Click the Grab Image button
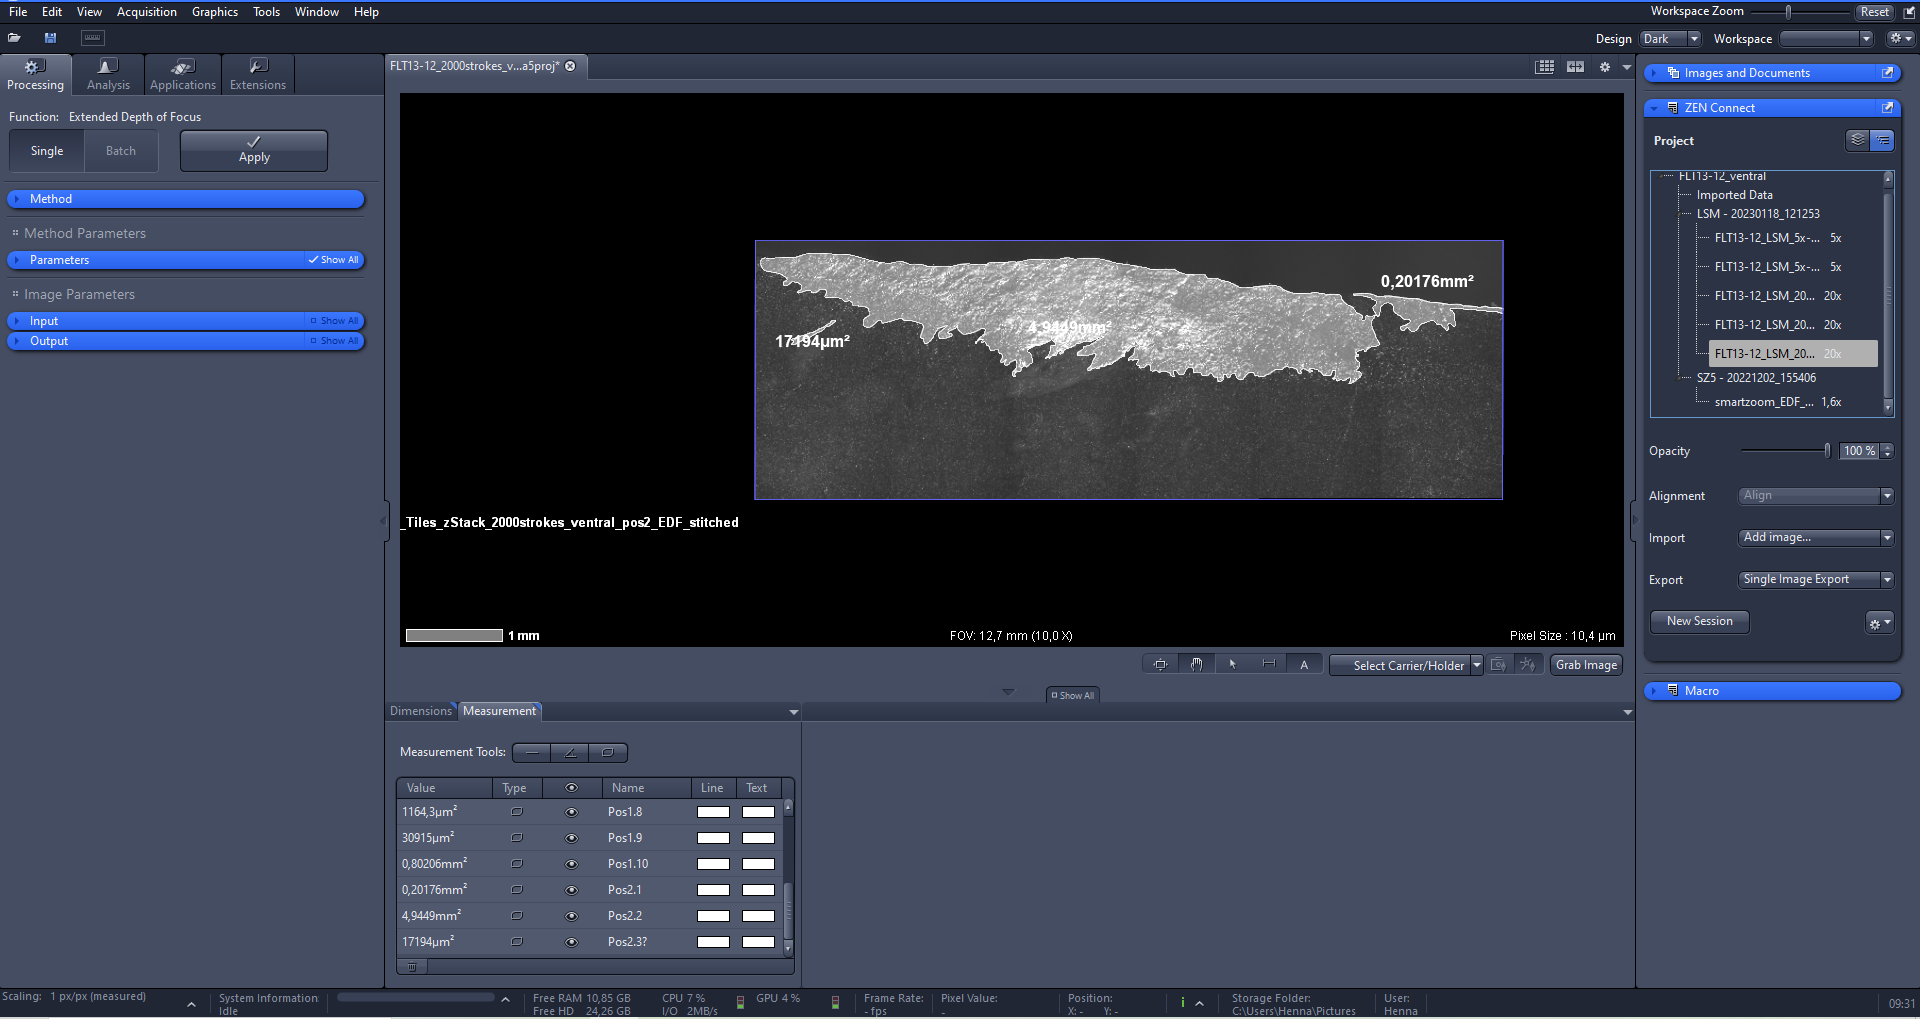The image size is (1920, 1019). point(1586,665)
